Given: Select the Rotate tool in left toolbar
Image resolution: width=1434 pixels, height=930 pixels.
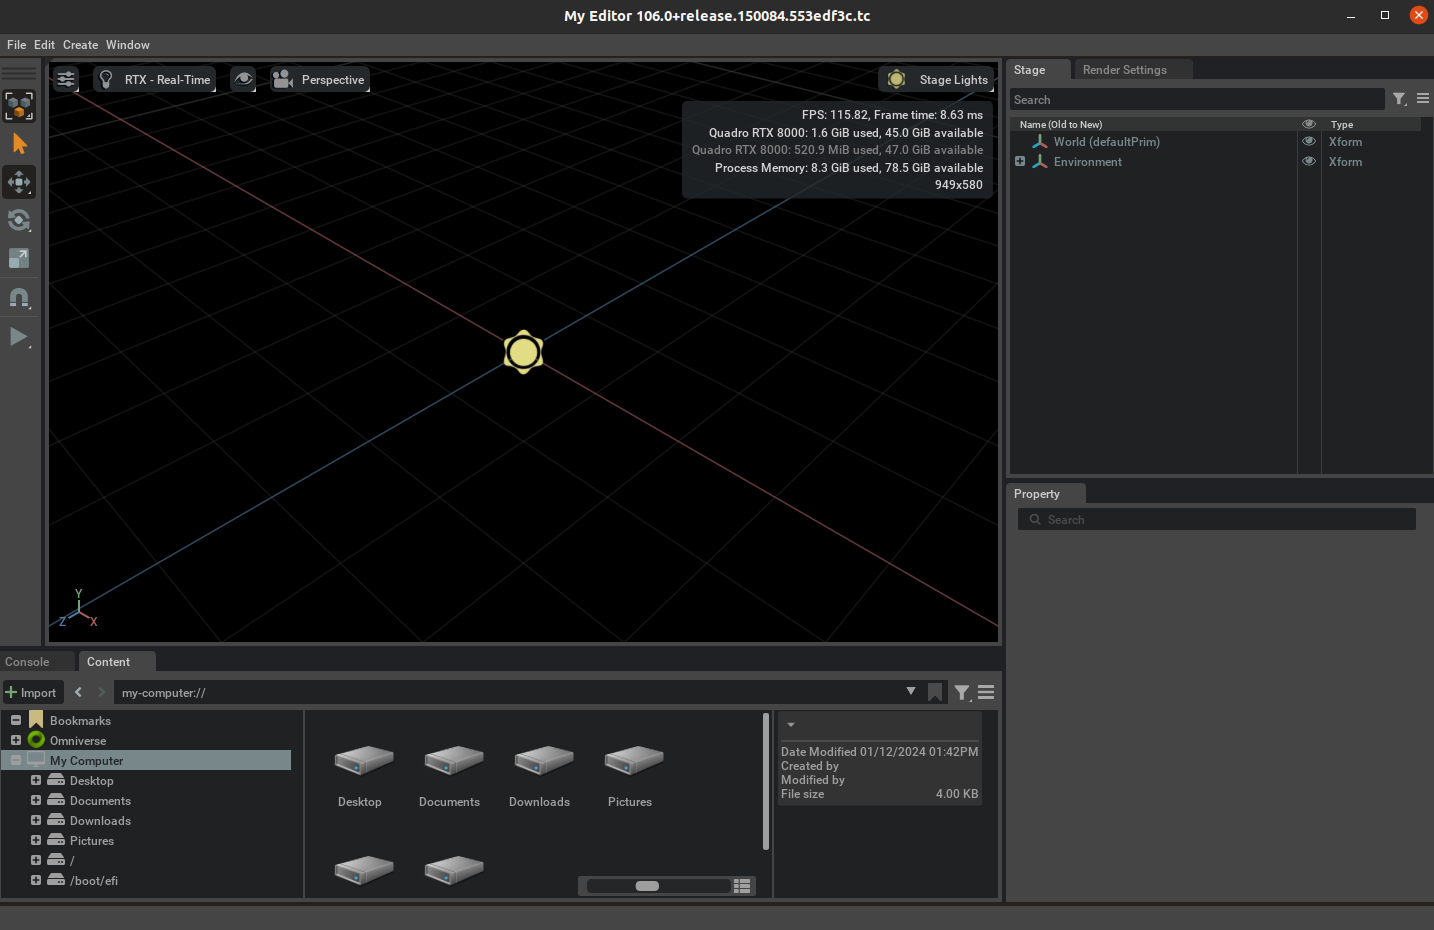Looking at the screenshot, I should point(19,220).
